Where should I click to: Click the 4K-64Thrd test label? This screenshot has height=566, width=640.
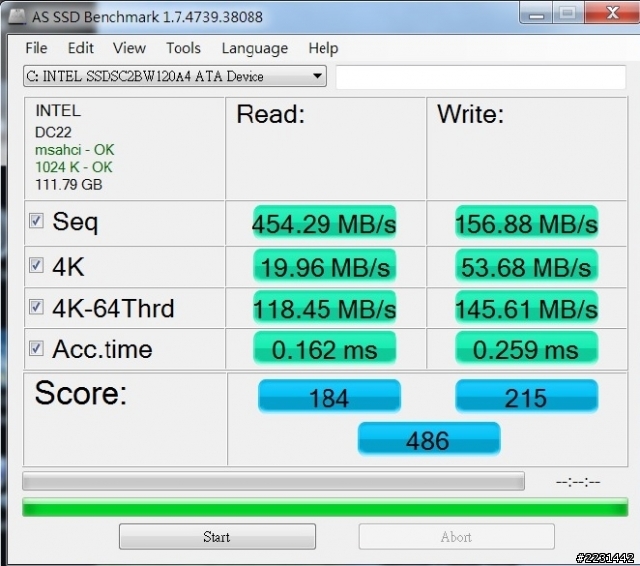coord(113,308)
